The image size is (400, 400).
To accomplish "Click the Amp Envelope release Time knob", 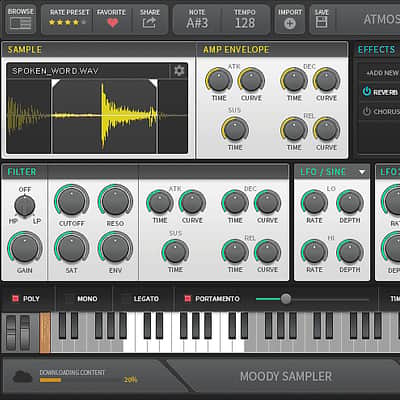I will 294,130.
